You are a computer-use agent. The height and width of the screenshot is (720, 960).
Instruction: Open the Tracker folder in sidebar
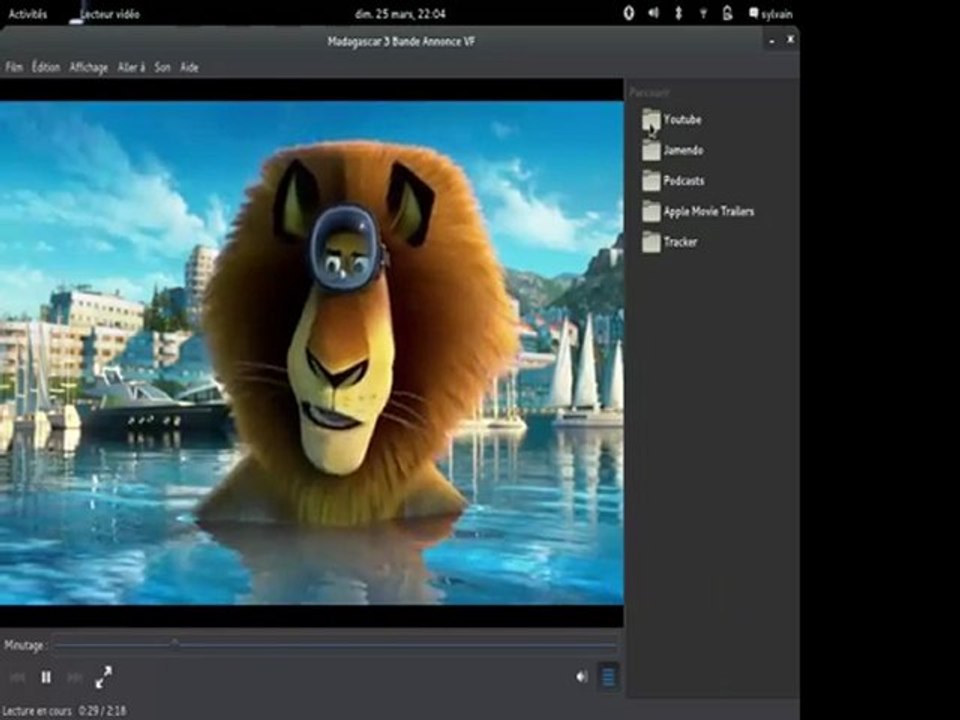click(670, 242)
